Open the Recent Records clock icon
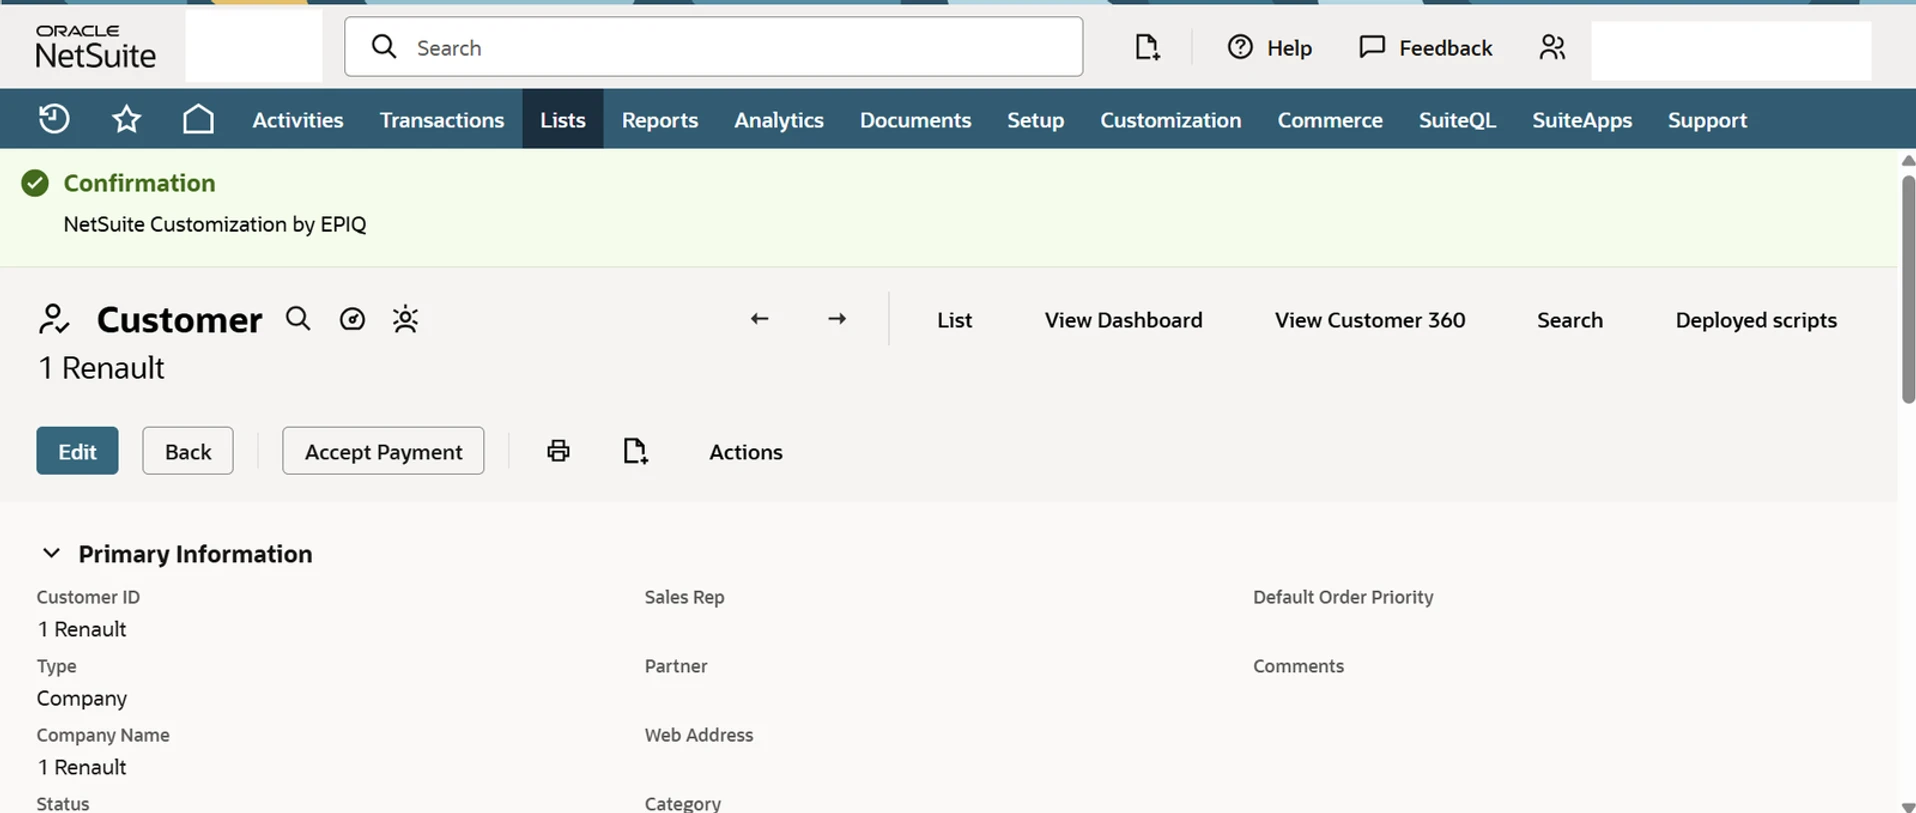 (x=54, y=119)
